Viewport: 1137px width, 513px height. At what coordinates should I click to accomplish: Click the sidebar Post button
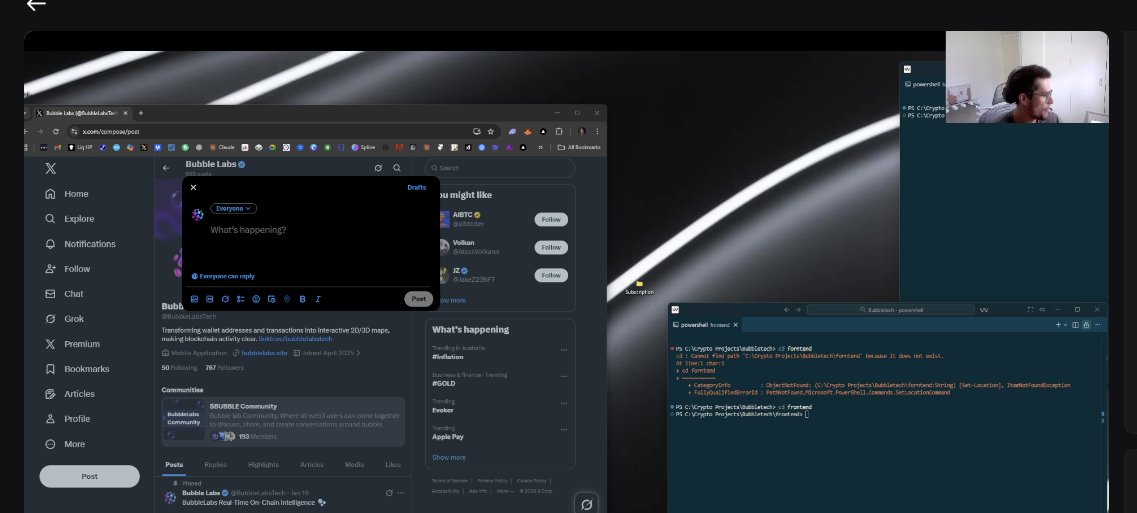[x=89, y=476]
